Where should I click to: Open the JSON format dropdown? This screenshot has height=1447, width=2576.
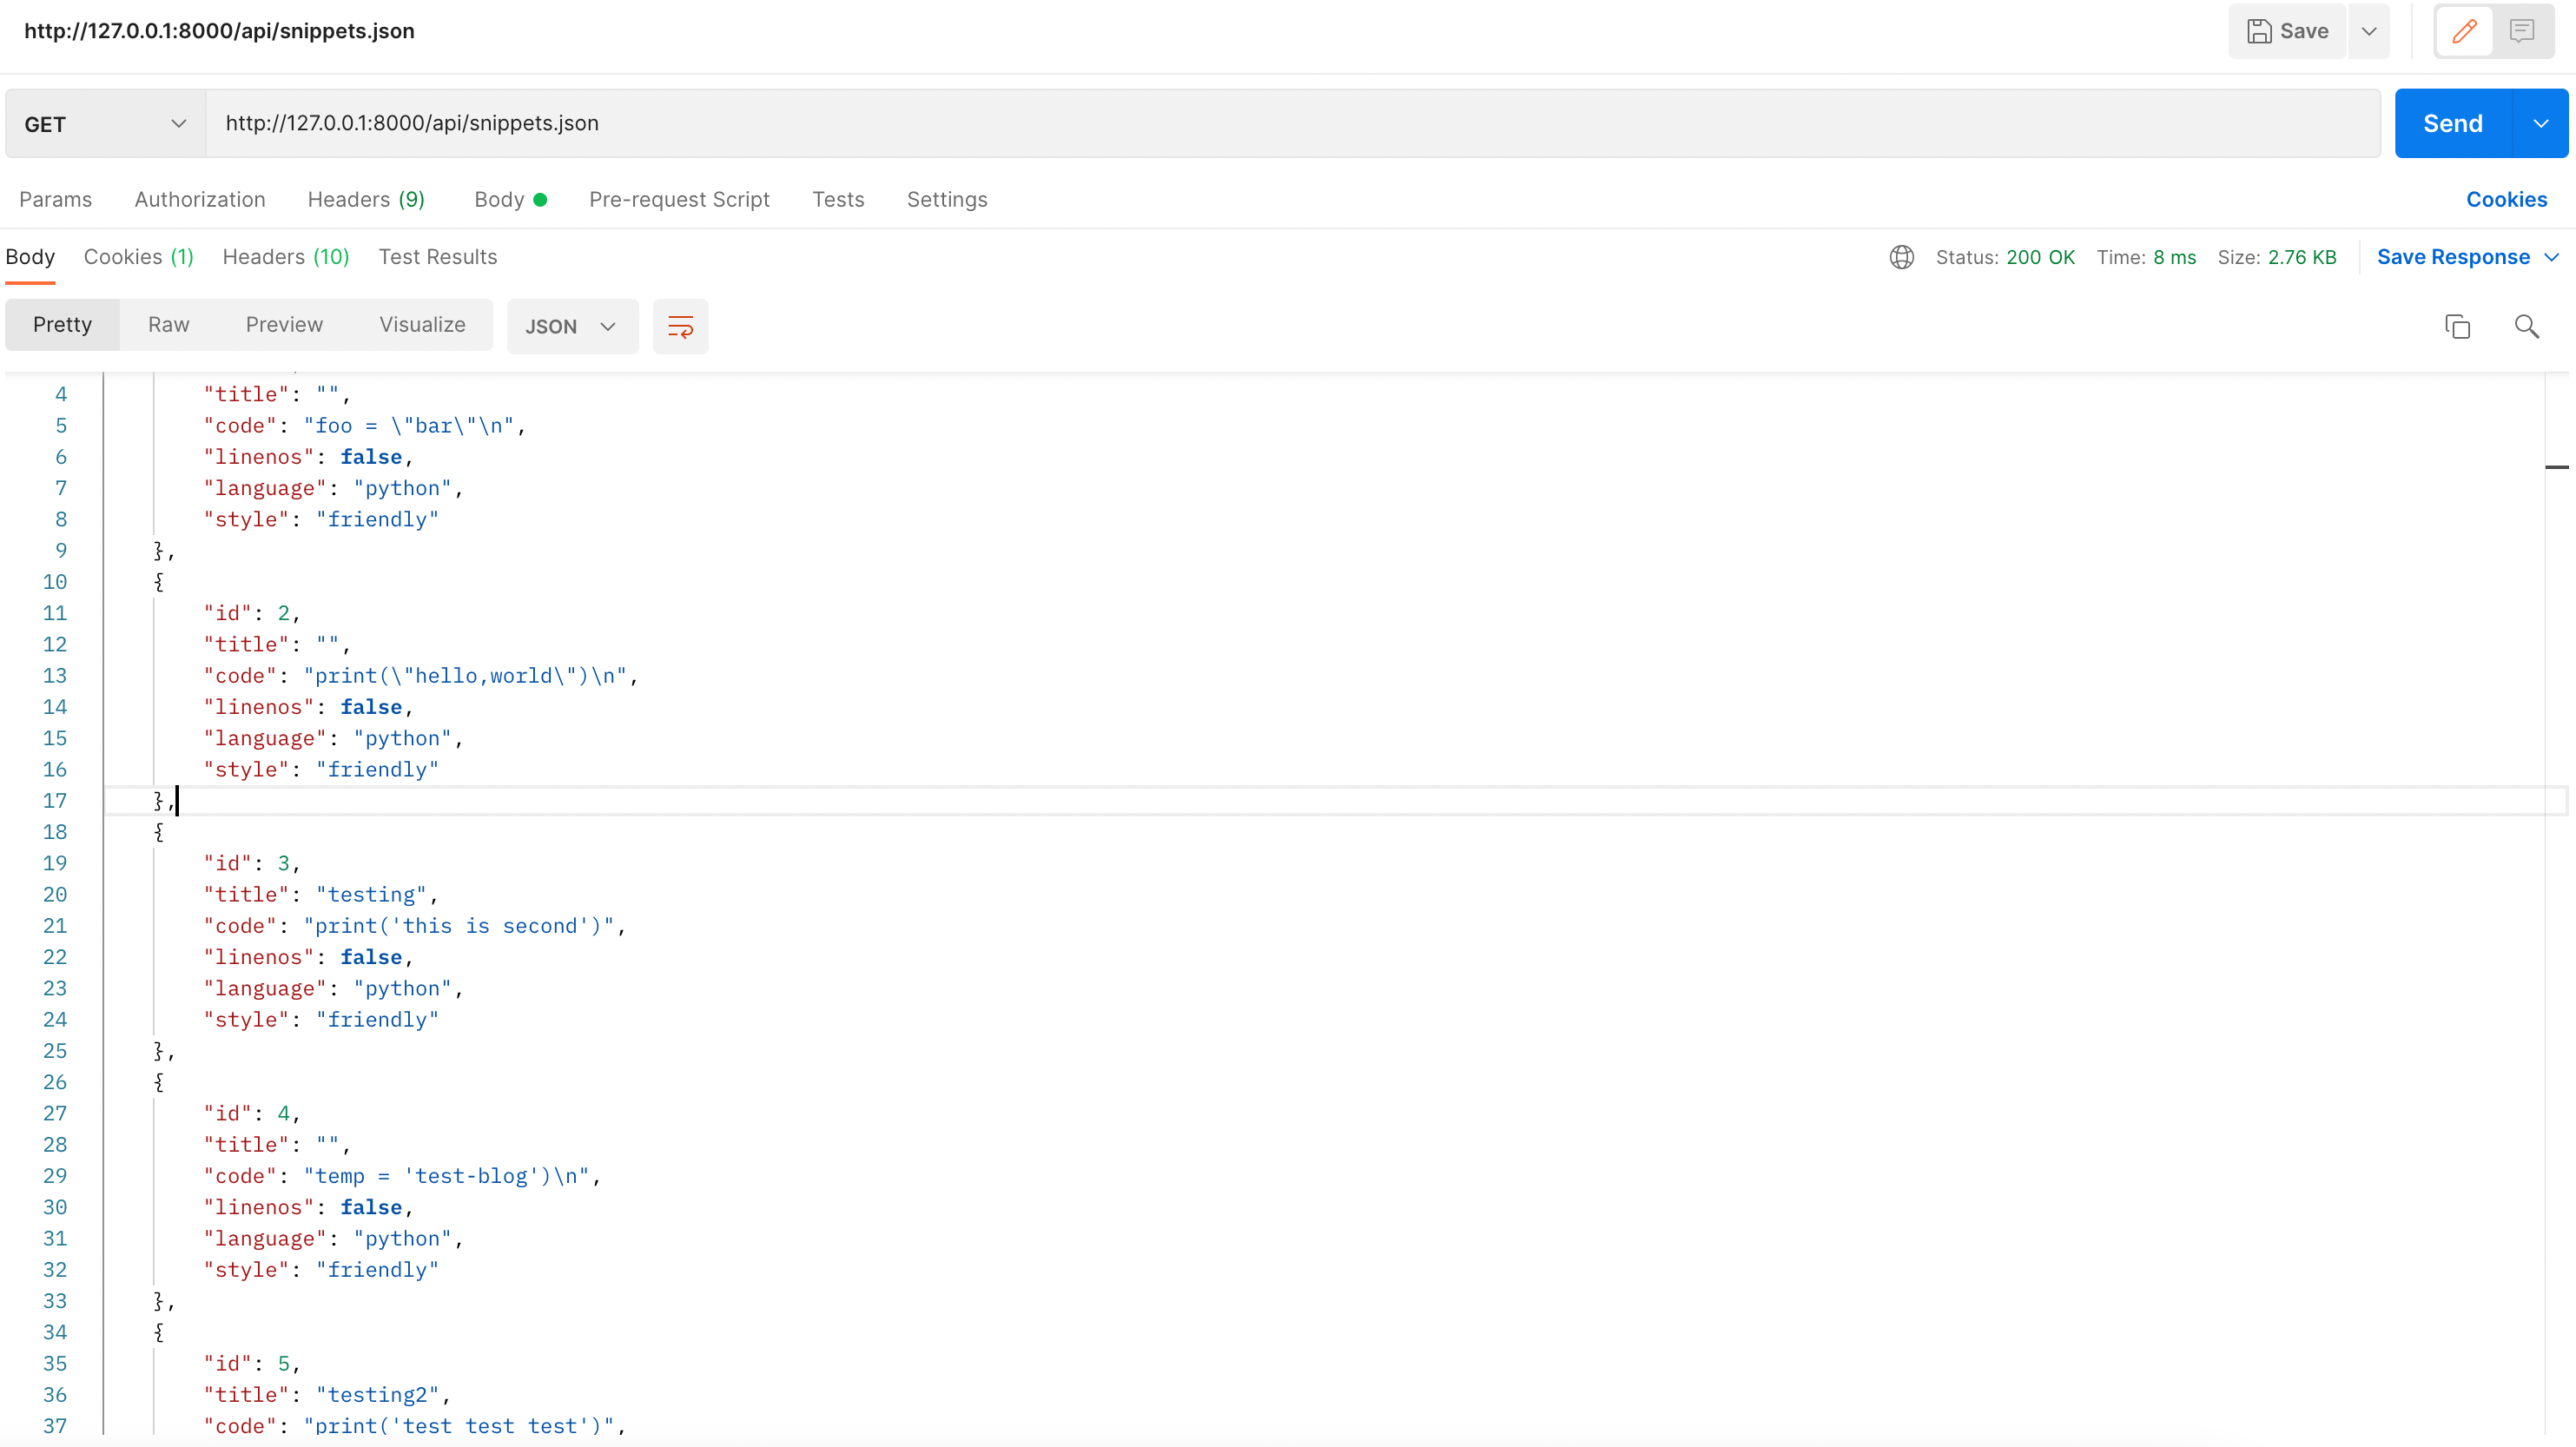point(571,326)
